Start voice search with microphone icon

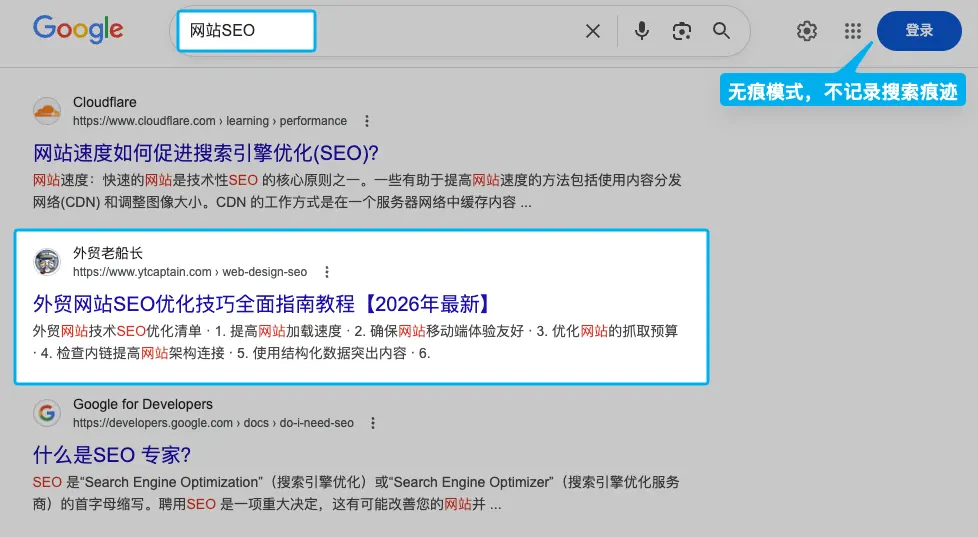pos(642,31)
